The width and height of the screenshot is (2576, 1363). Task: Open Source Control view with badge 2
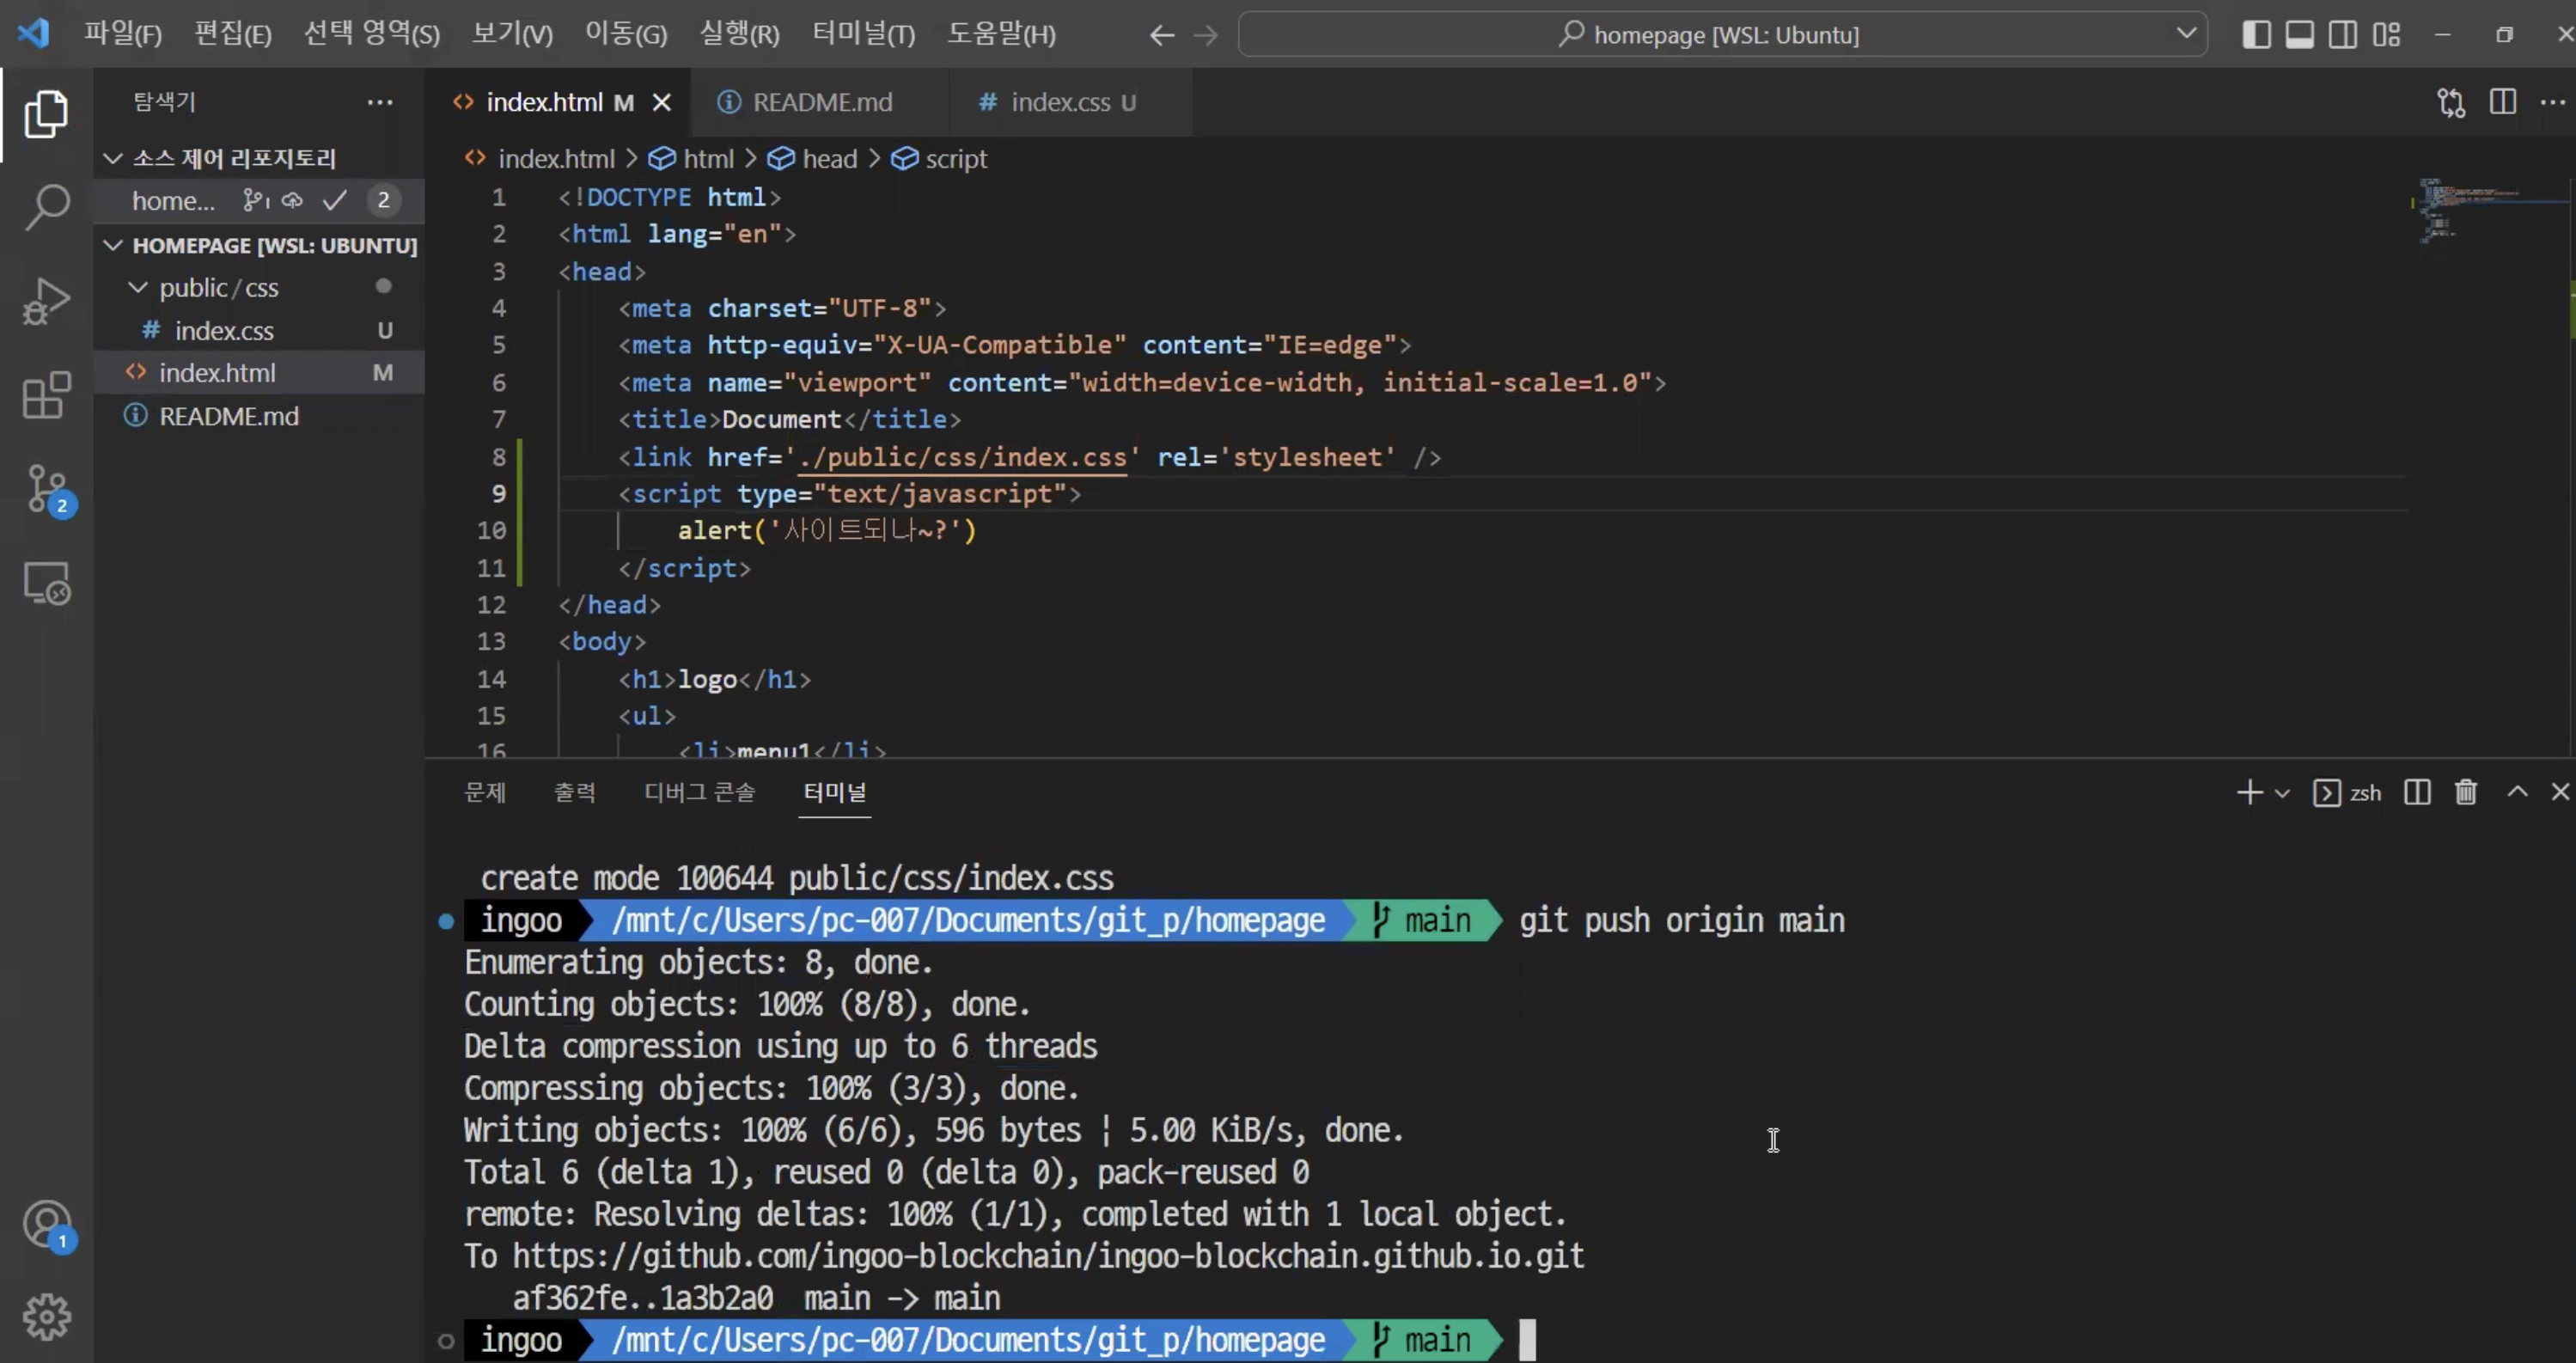click(46, 490)
